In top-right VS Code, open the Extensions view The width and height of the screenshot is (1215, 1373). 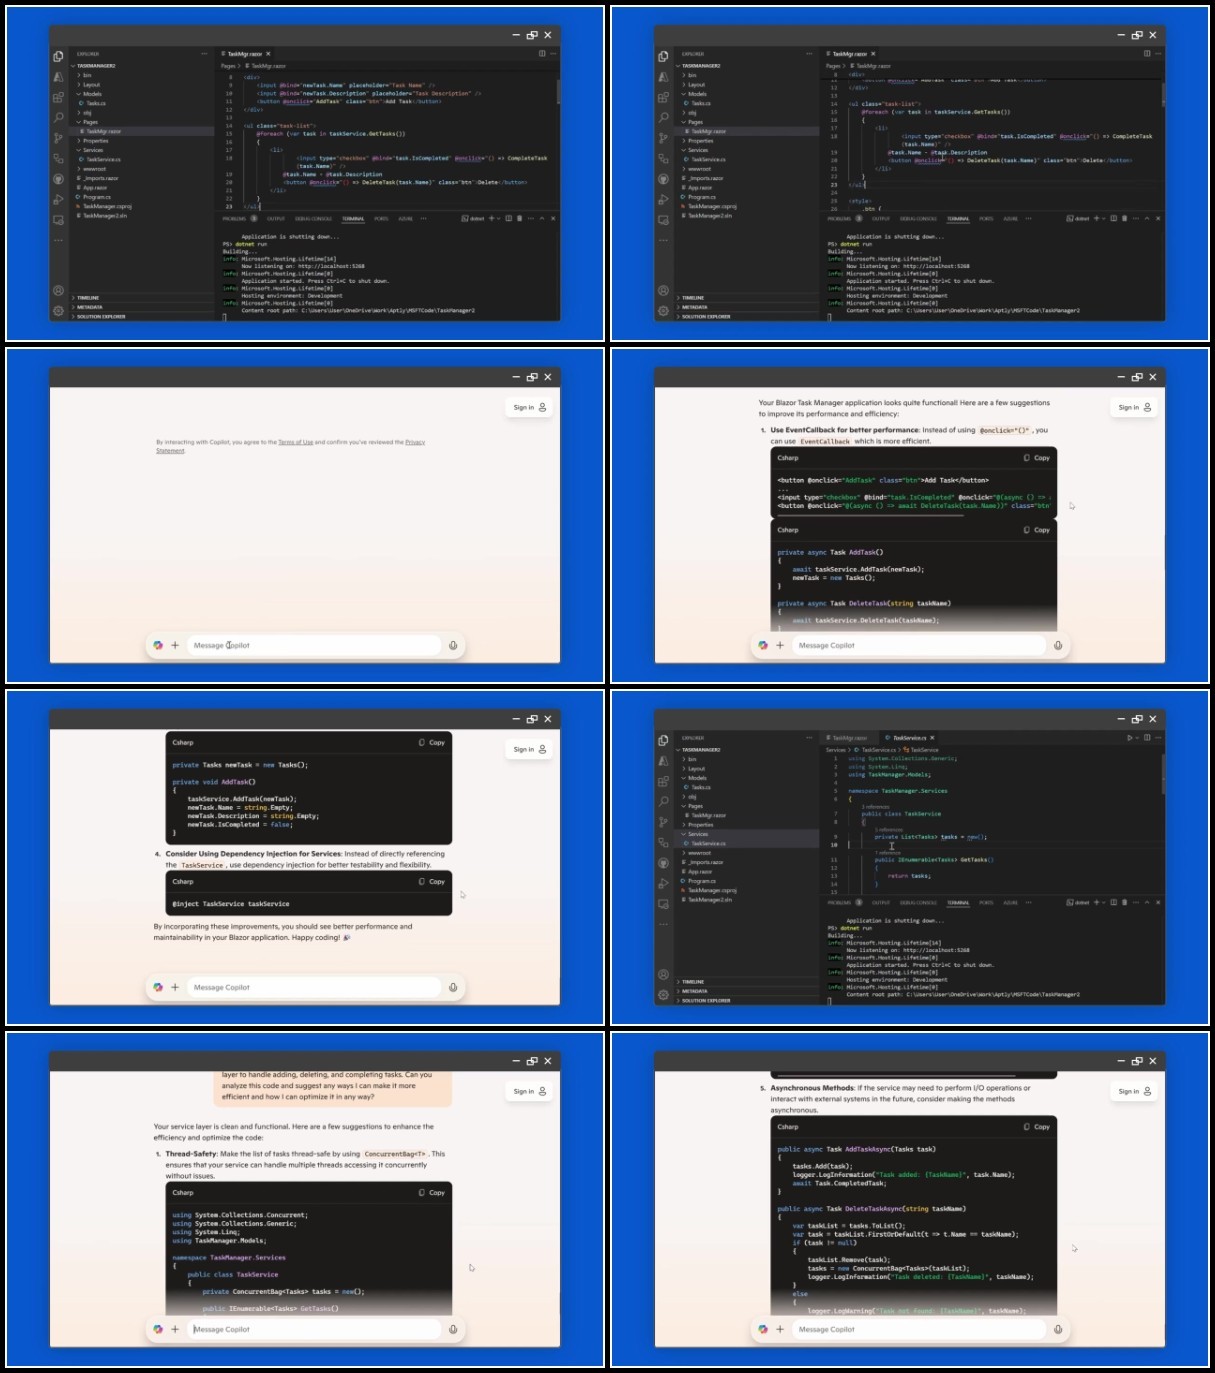tap(663, 97)
